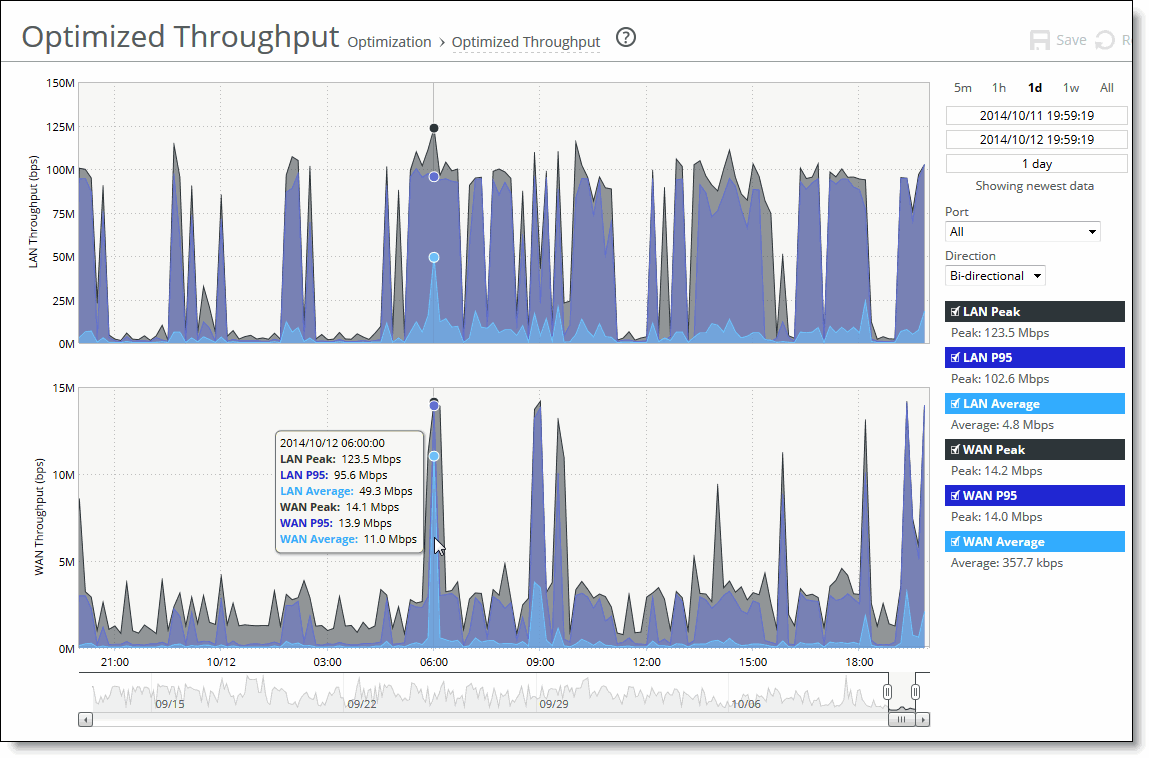Click the horizontal scrollbar thumb
This screenshot has height=758, width=1149.
901,719
